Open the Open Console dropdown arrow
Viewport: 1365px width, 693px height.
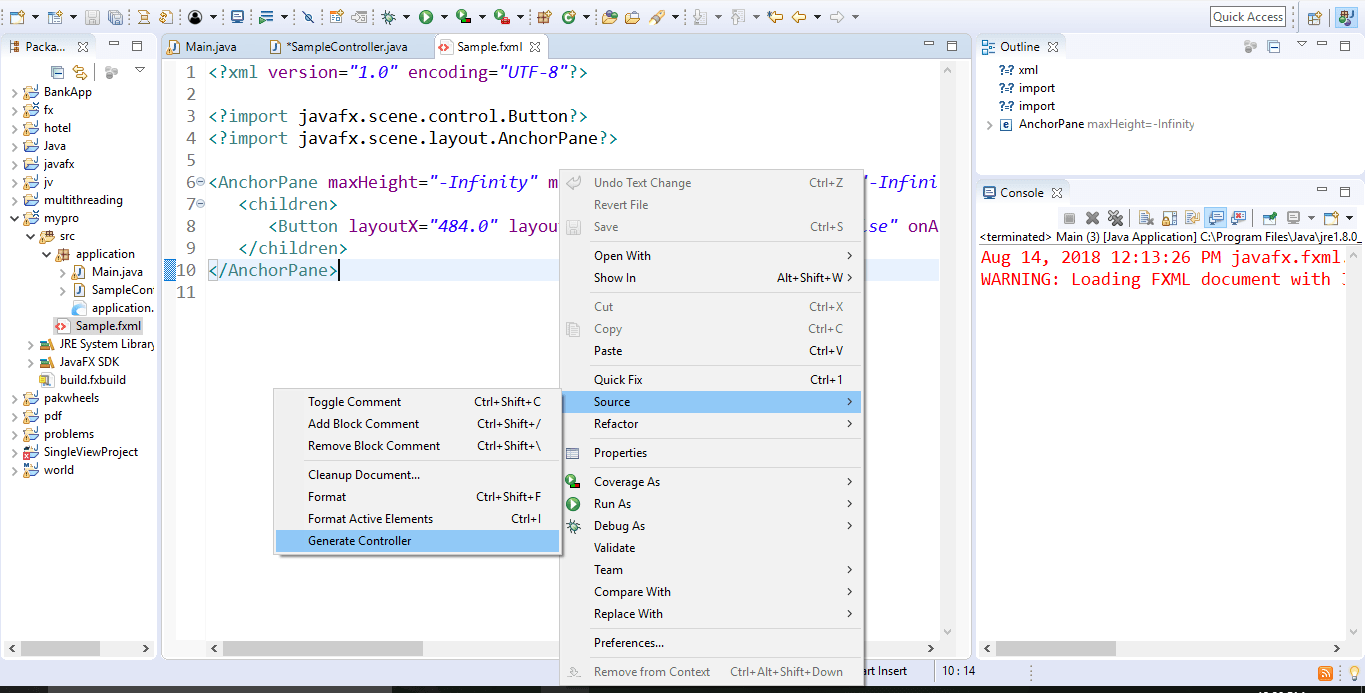click(1349, 220)
